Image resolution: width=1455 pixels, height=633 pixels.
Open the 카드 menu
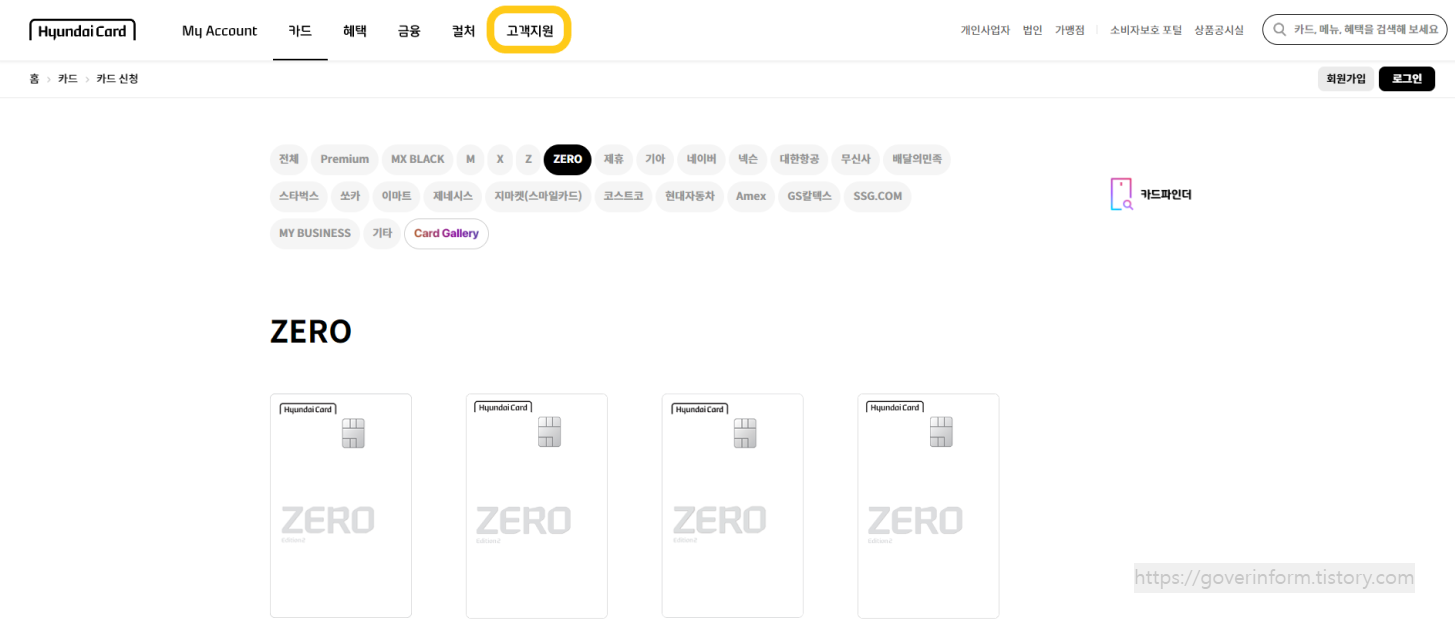(300, 31)
